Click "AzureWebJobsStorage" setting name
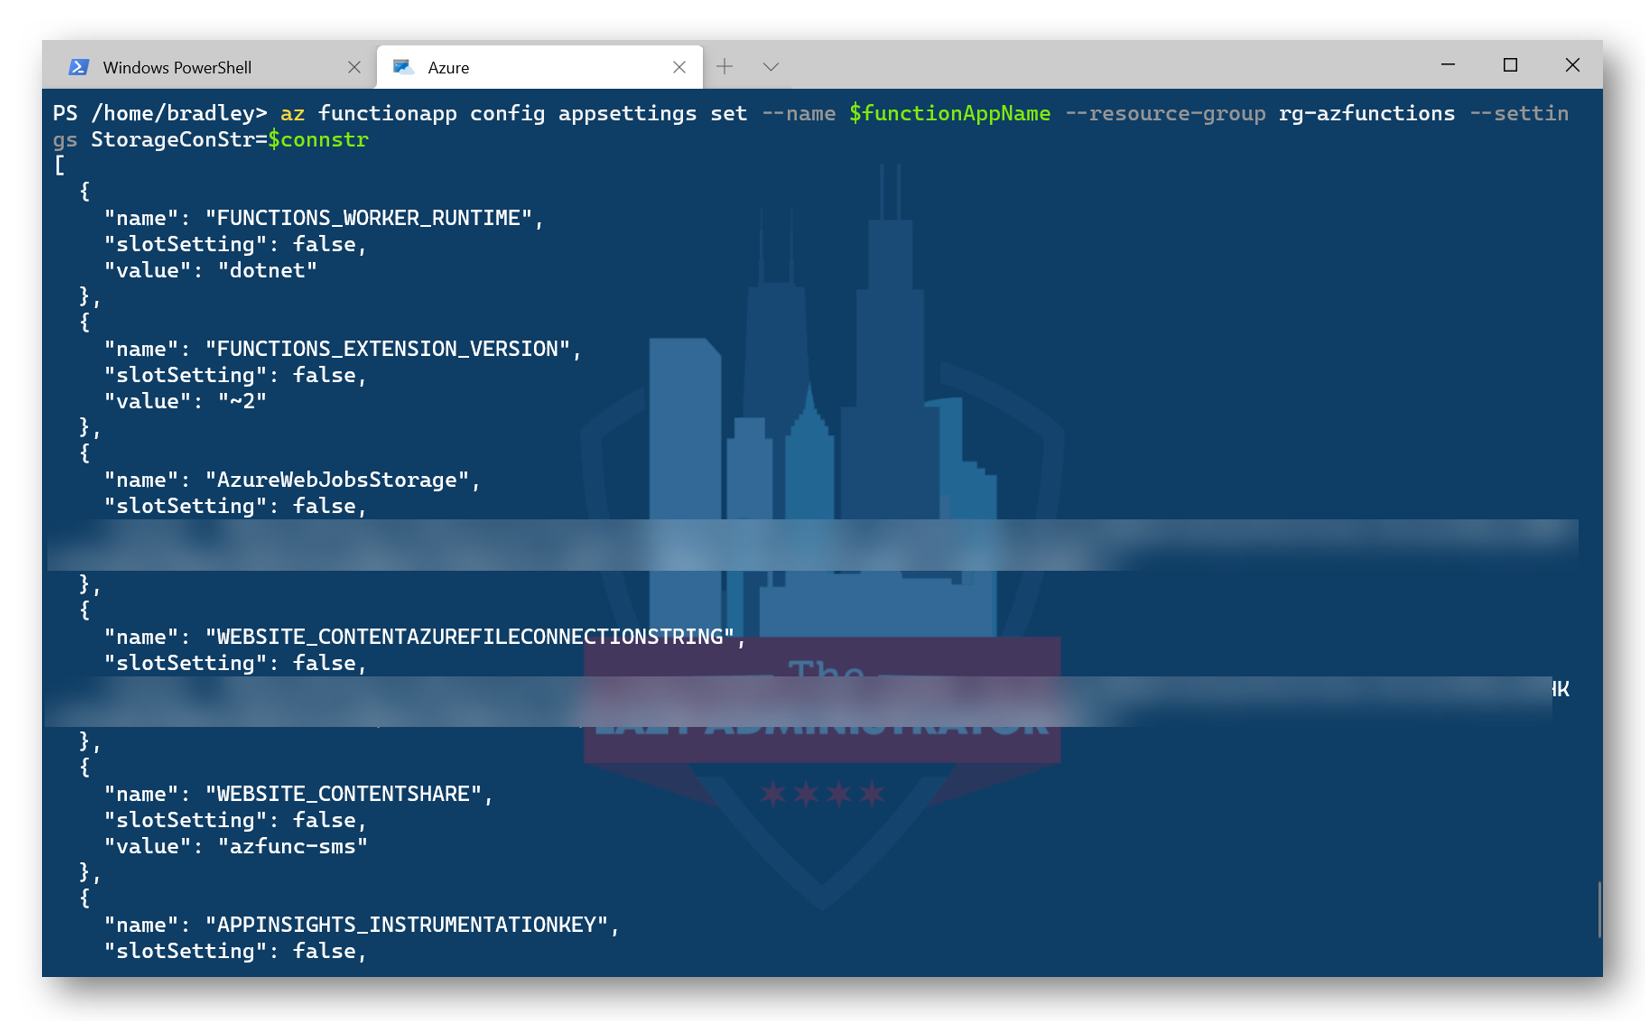The height and width of the screenshot is (1021, 1645). tap(337, 480)
